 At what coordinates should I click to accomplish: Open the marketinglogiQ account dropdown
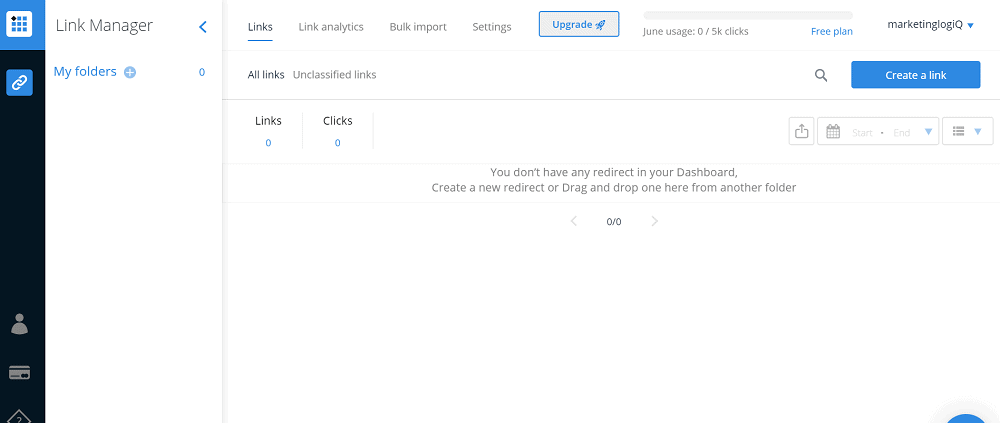click(x=930, y=25)
